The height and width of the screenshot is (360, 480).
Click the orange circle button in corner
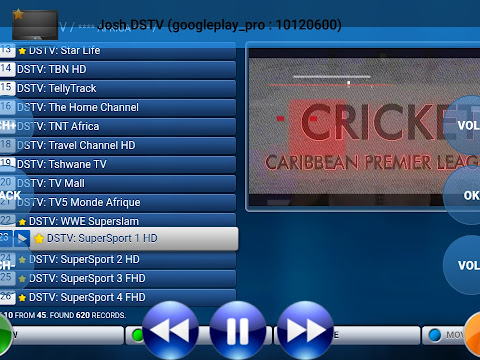coord(473,335)
